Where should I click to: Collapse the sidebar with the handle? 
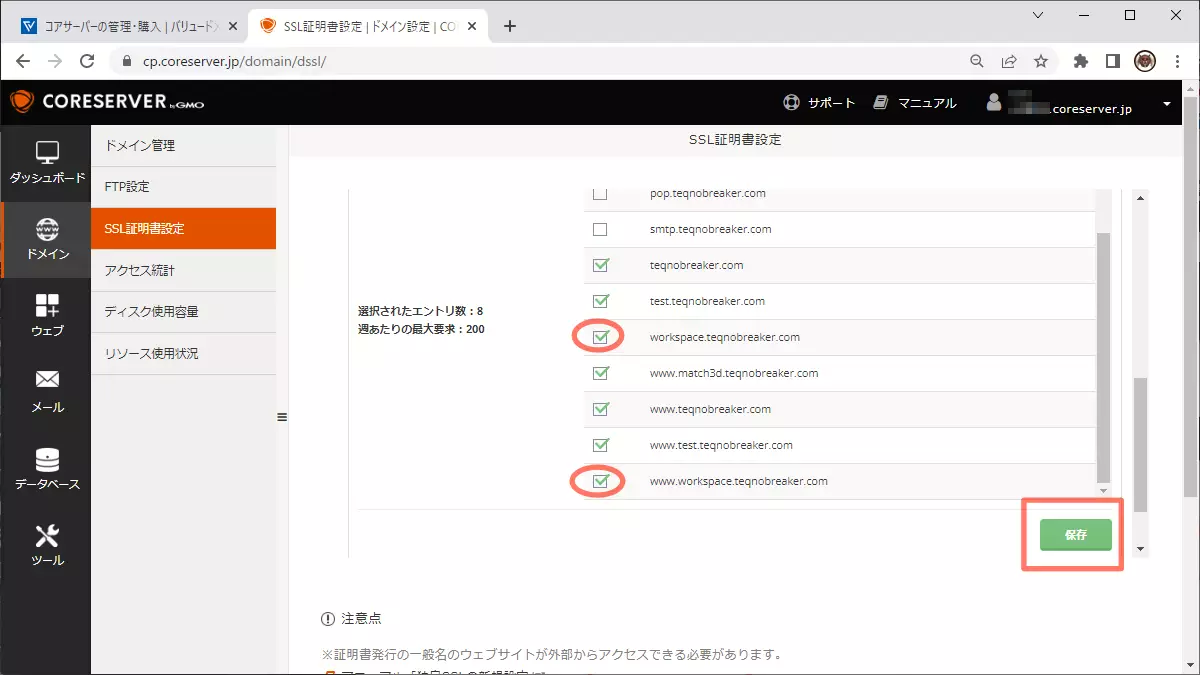(x=282, y=417)
